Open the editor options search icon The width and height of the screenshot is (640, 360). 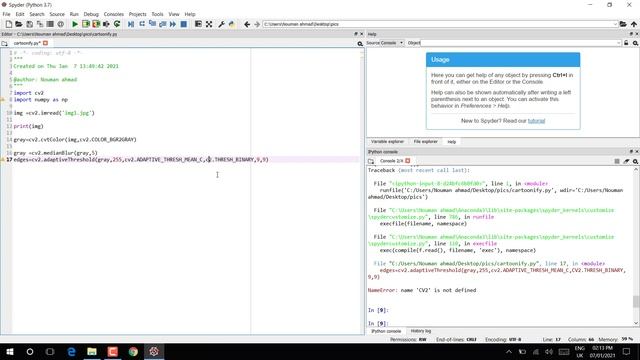click(x=360, y=43)
